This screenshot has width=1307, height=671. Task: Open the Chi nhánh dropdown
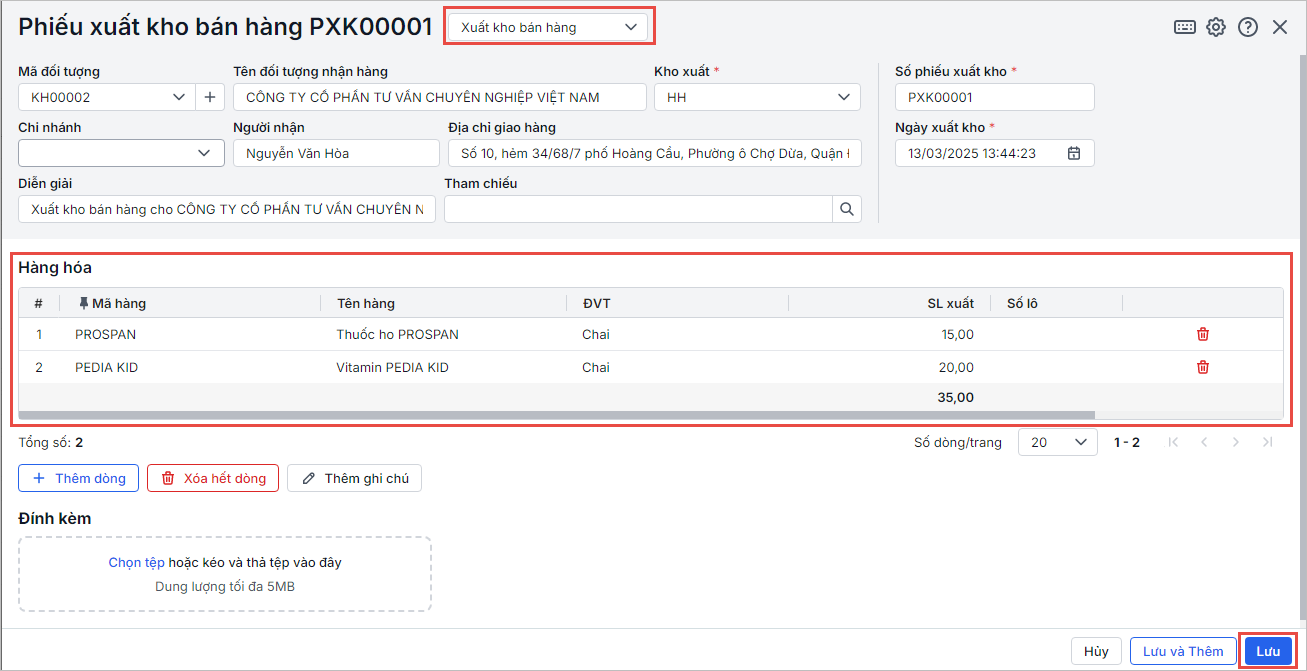click(x=205, y=153)
